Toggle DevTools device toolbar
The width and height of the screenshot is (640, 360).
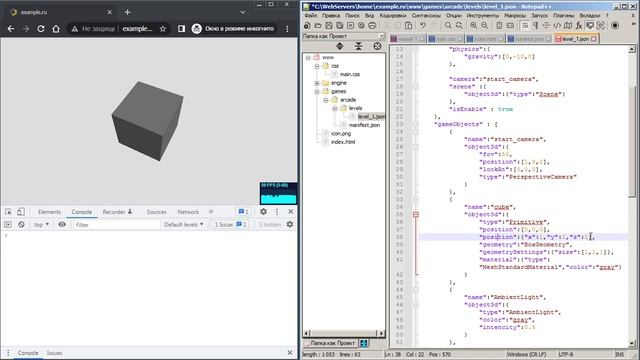(x=21, y=212)
